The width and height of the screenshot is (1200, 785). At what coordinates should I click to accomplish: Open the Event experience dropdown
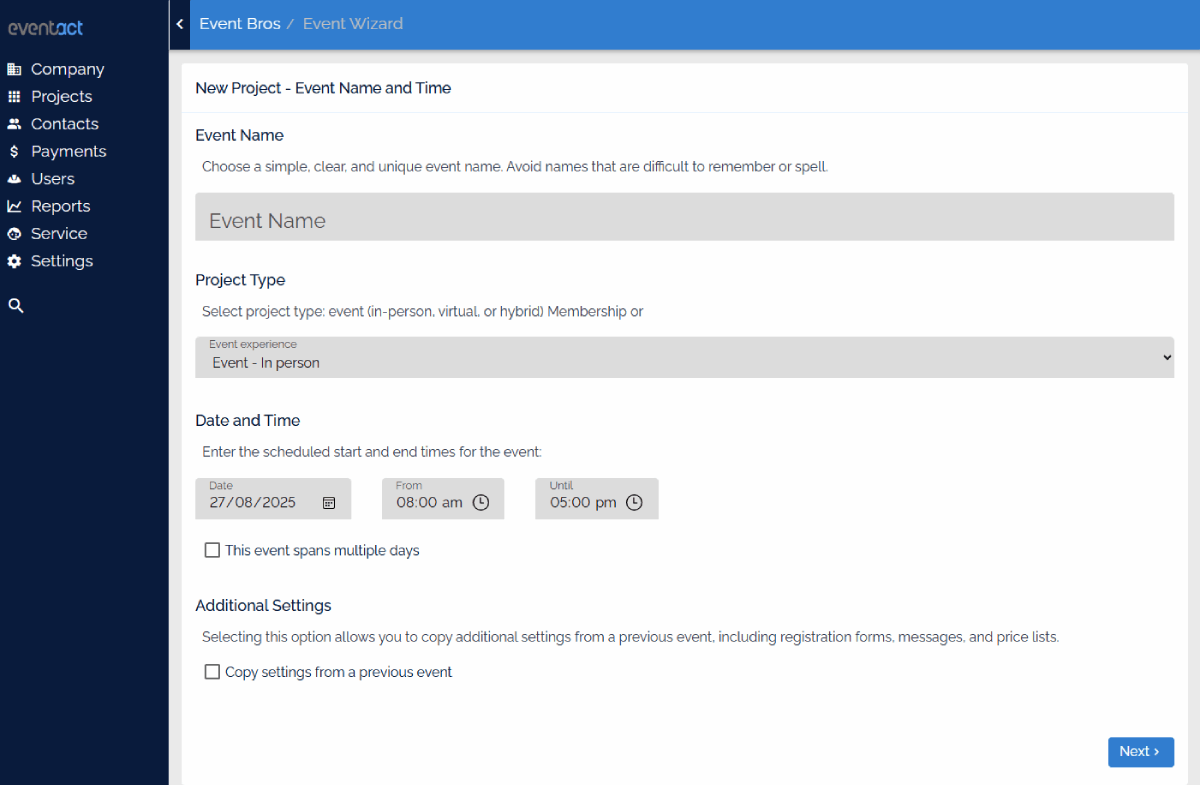pos(684,357)
